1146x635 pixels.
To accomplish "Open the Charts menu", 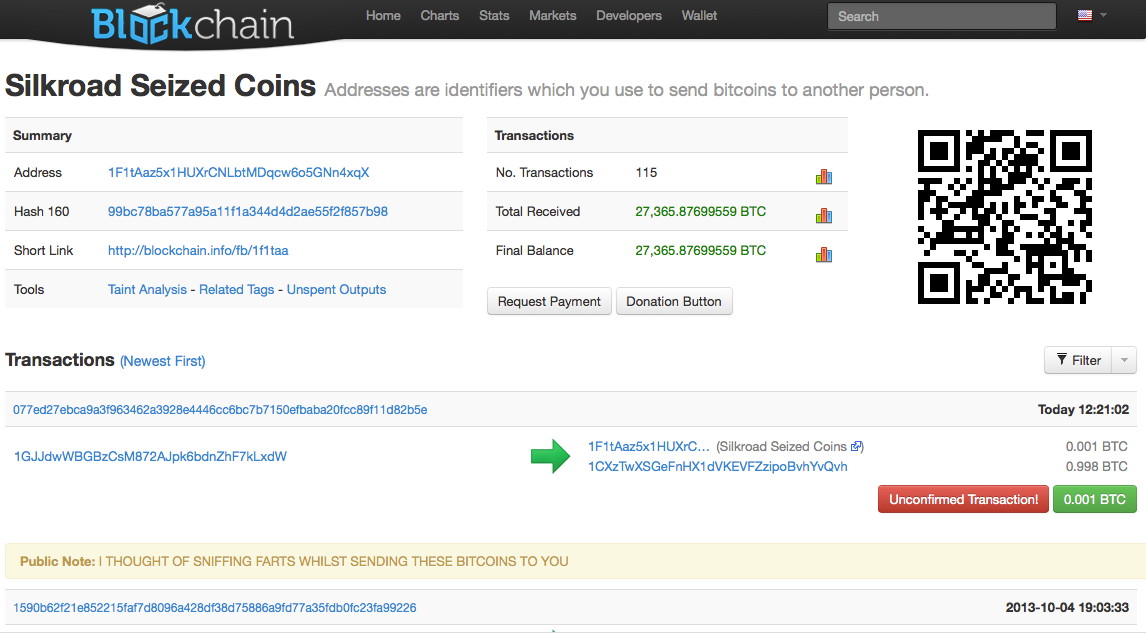I will [x=440, y=16].
